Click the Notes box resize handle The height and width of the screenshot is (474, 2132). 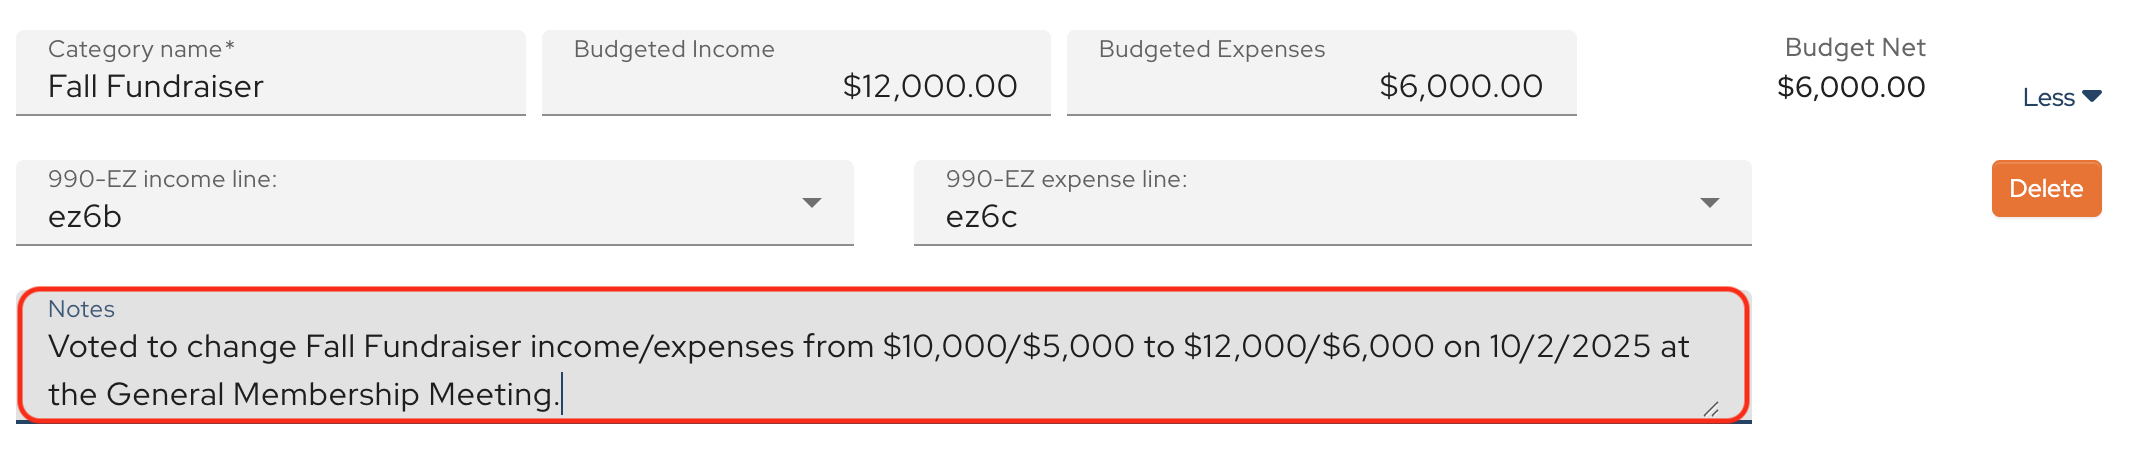click(x=1711, y=408)
